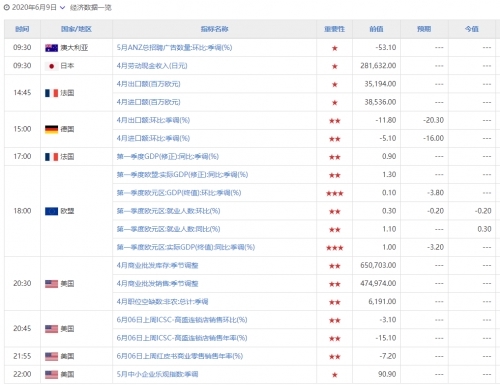Click the 前值 column header
500x385 pixels.
coord(376,29)
